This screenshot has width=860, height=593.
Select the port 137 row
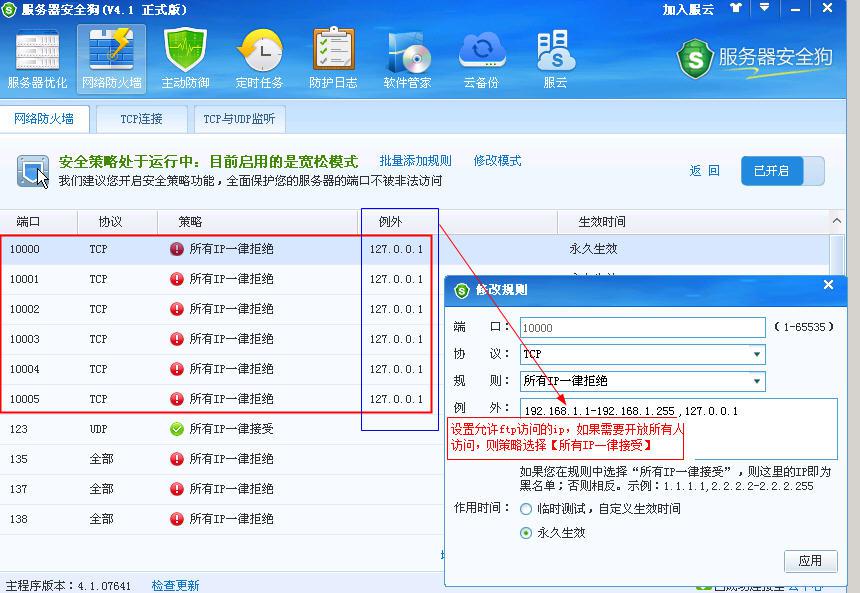(222, 489)
